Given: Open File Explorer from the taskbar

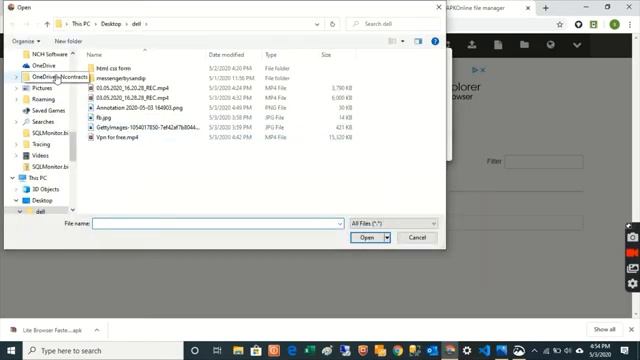Looking at the screenshot, I should pyautogui.click(x=238, y=351).
